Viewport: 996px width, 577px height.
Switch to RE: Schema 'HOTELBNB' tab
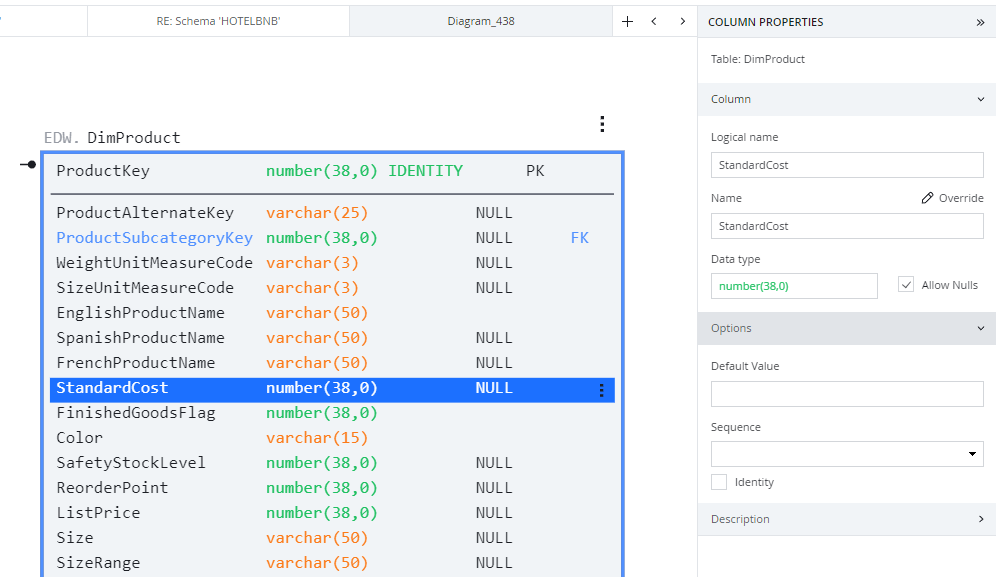coord(218,21)
